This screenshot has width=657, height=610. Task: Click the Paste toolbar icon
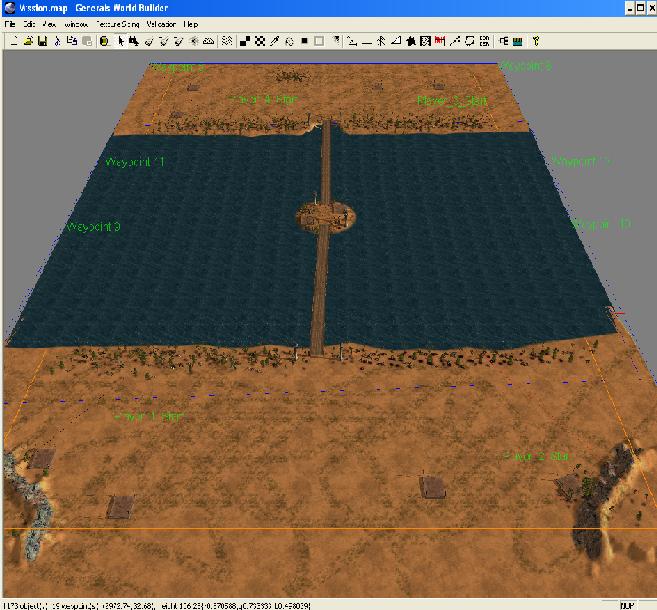tap(86, 41)
